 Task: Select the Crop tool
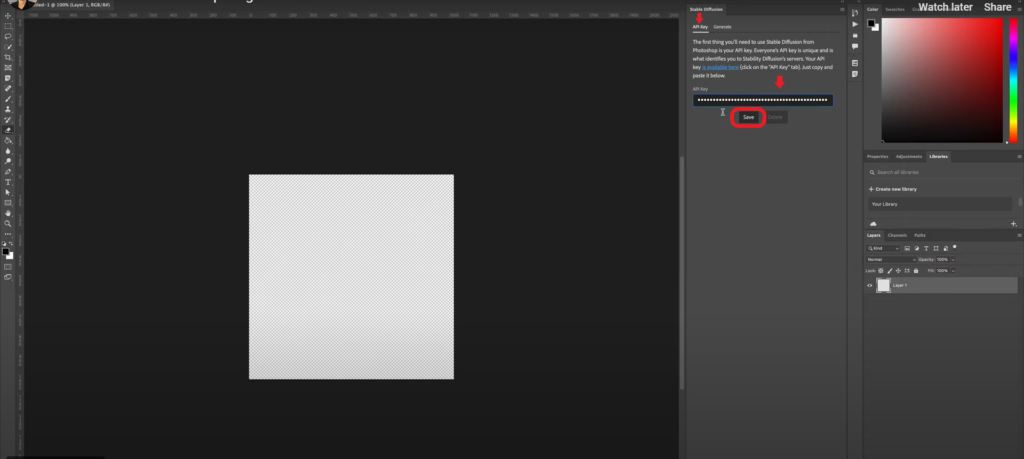coord(8,57)
